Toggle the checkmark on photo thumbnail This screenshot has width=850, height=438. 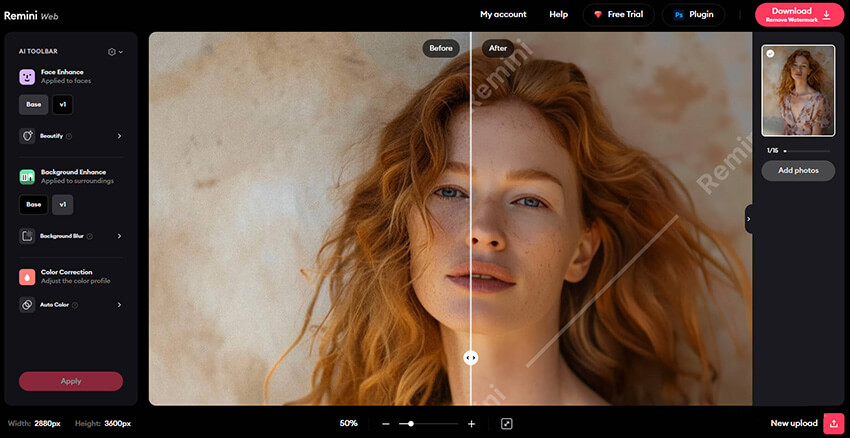click(770, 54)
